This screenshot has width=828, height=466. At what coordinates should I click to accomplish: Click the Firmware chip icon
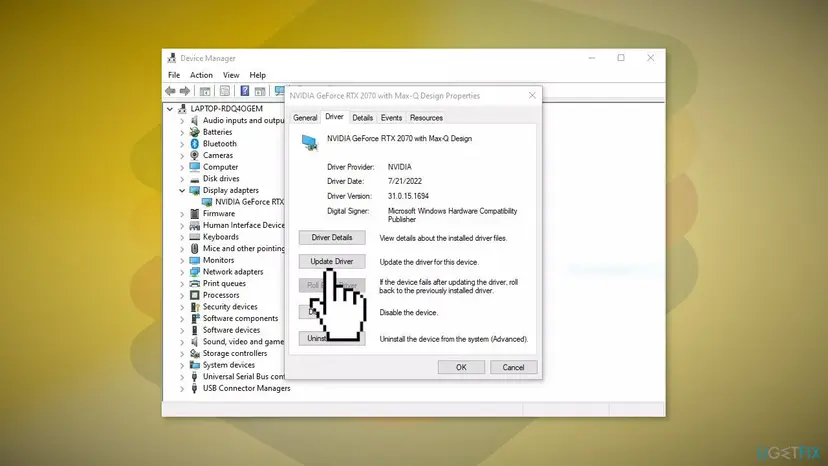[x=194, y=213]
